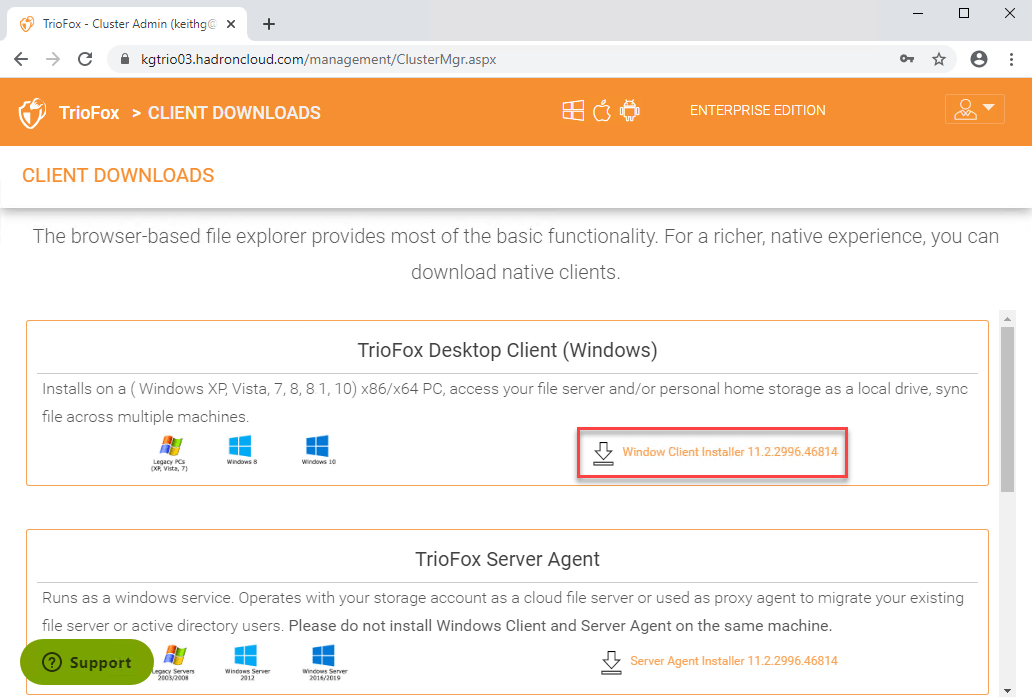
Task: Click the TrioFox breadcrumb link in header
Action: [89, 113]
